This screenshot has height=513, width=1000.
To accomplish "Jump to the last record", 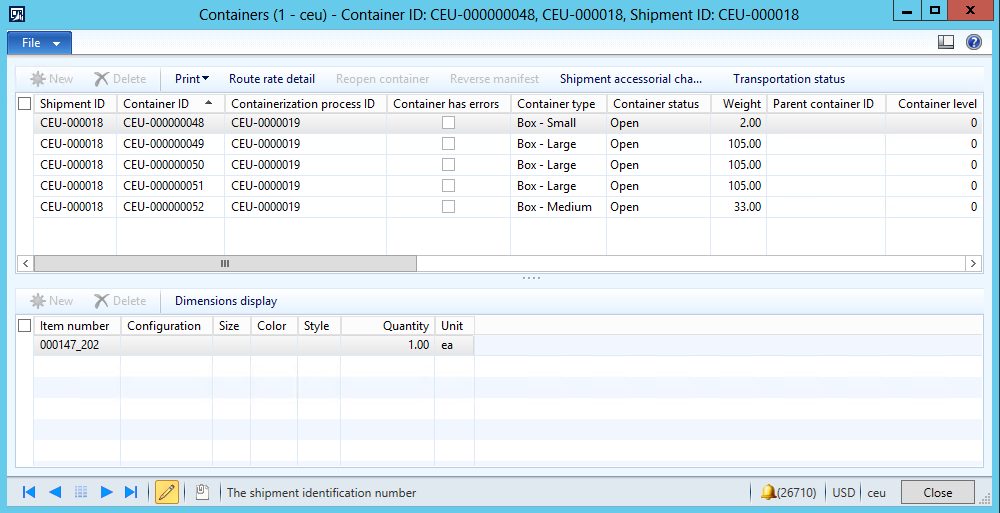I will click(131, 492).
